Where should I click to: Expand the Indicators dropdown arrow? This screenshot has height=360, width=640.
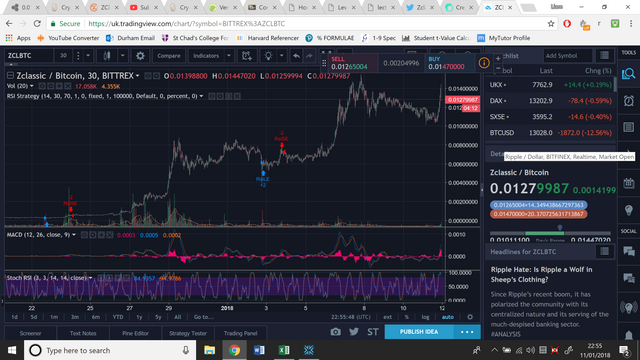[x=229, y=56]
